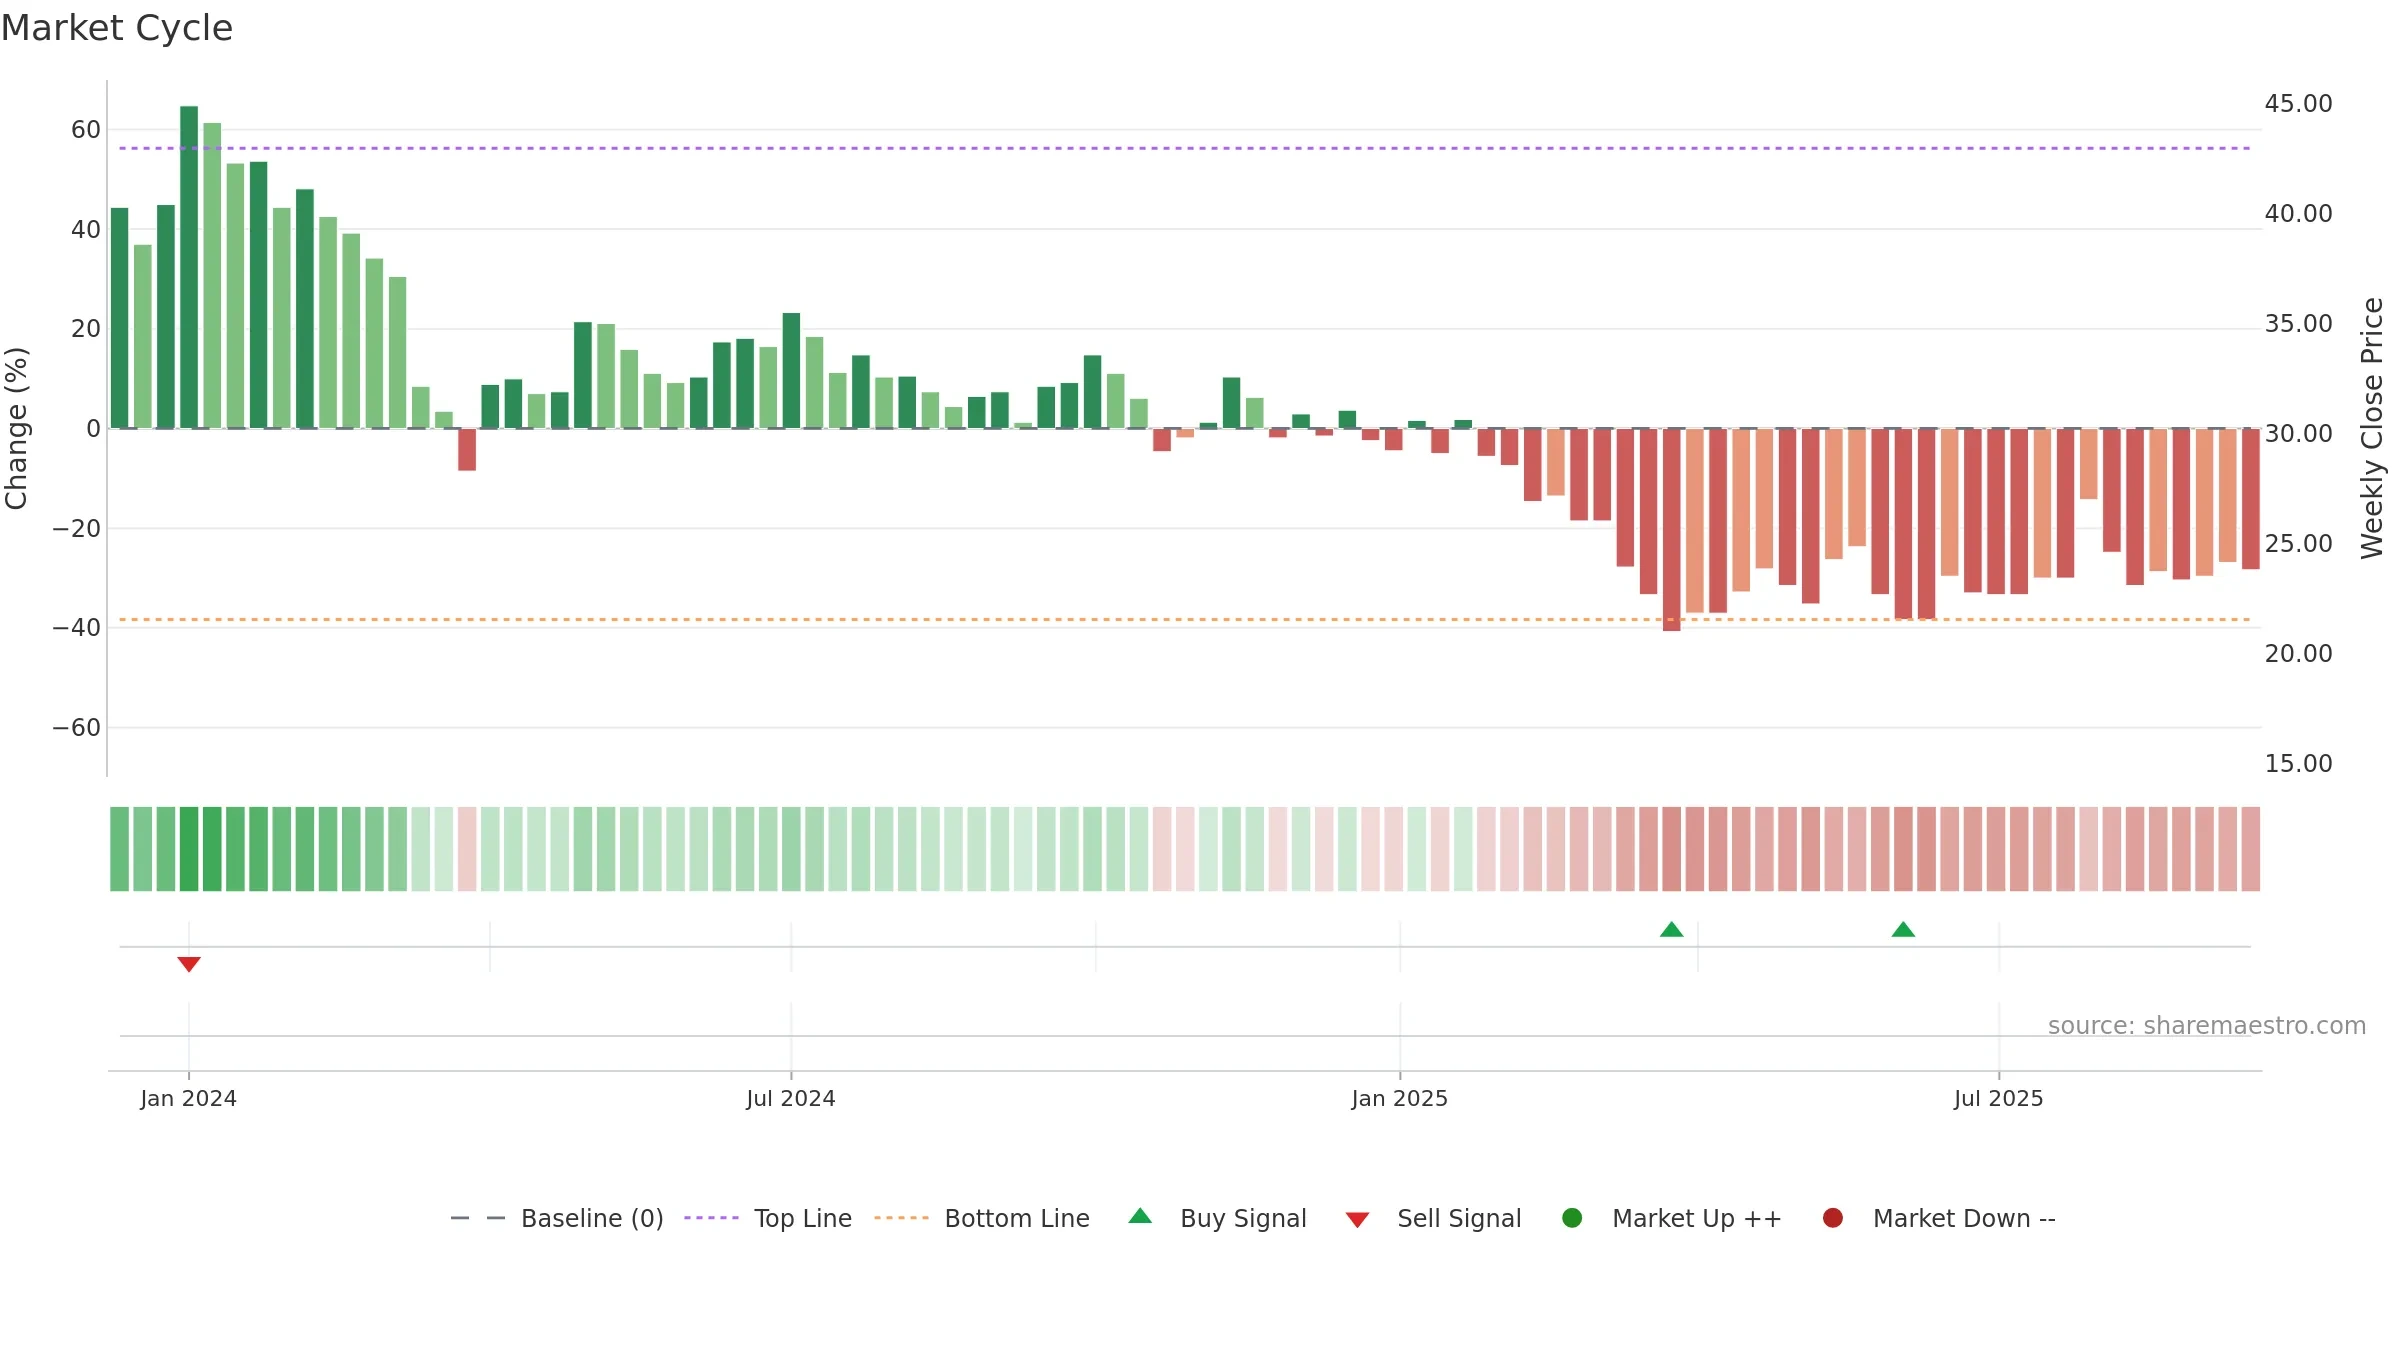
Task: Click the orange dotted Bottom Line legend swatch
Action: (901, 1218)
